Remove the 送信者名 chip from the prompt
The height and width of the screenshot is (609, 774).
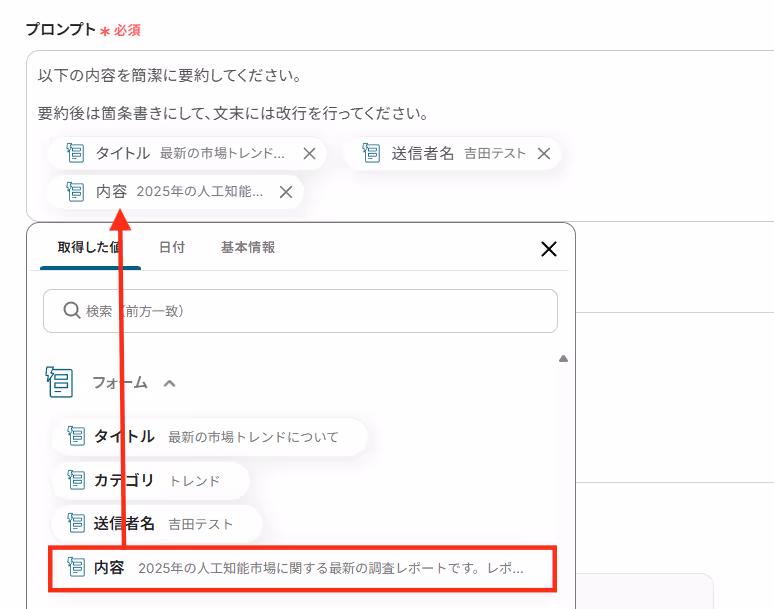[x=544, y=153]
